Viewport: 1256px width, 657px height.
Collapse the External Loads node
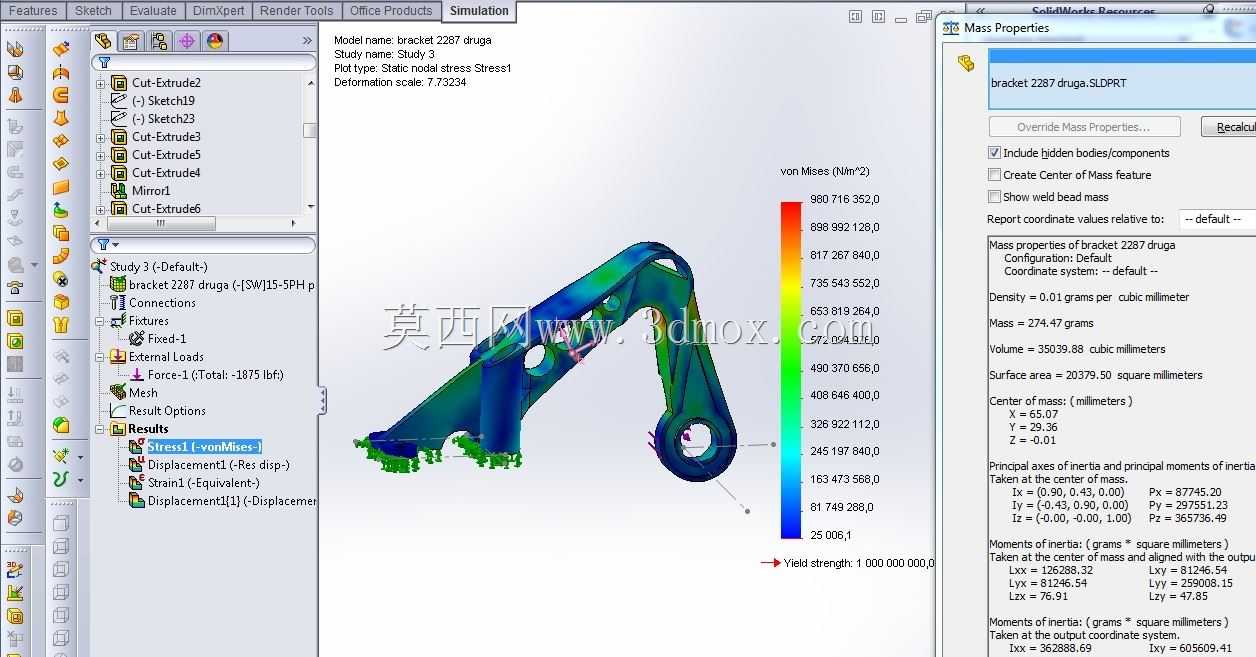pos(100,357)
